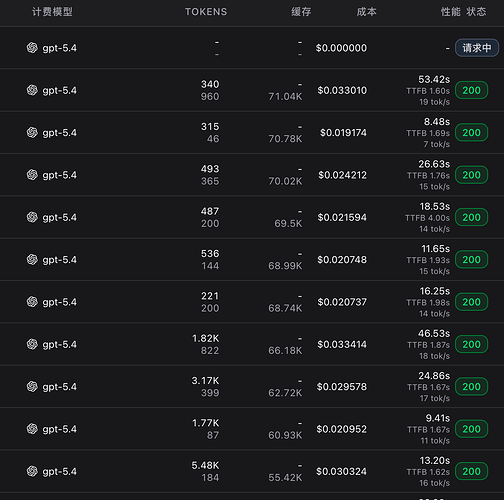Click the token count 1.77K
Screen dimensions: 504x500
pyautogui.click(x=206, y=423)
